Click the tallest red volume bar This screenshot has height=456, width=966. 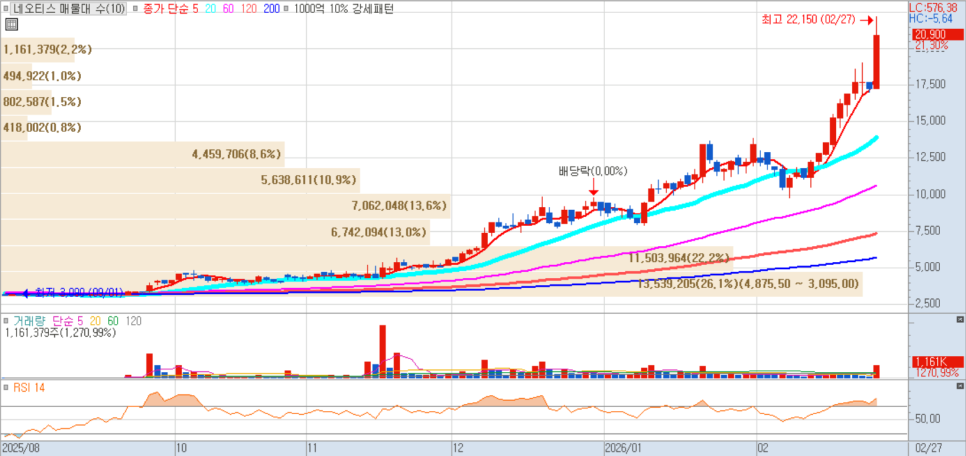(x=383, y=351)
